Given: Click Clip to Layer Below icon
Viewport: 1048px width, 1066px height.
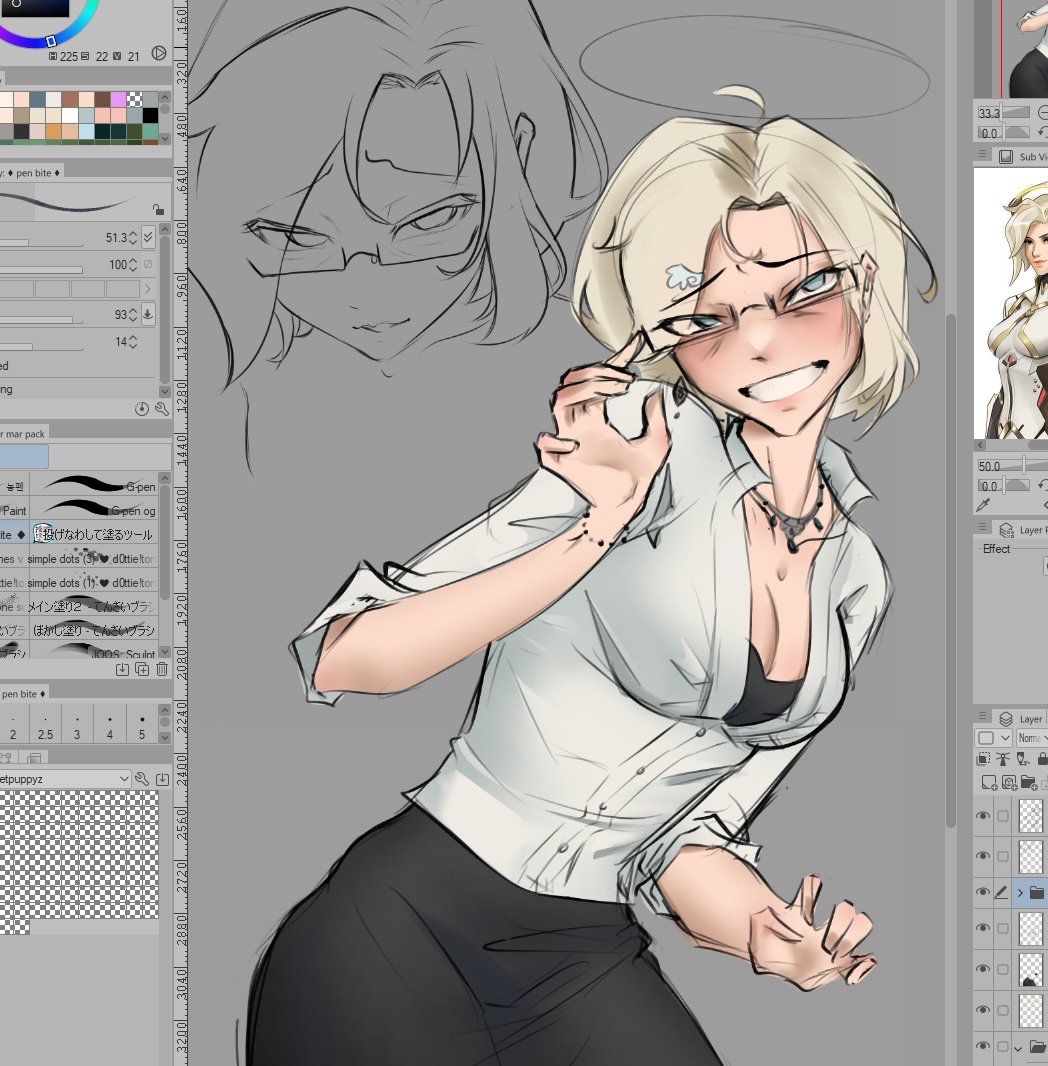Looking at the screenshot, I should (x=983, y=759).
